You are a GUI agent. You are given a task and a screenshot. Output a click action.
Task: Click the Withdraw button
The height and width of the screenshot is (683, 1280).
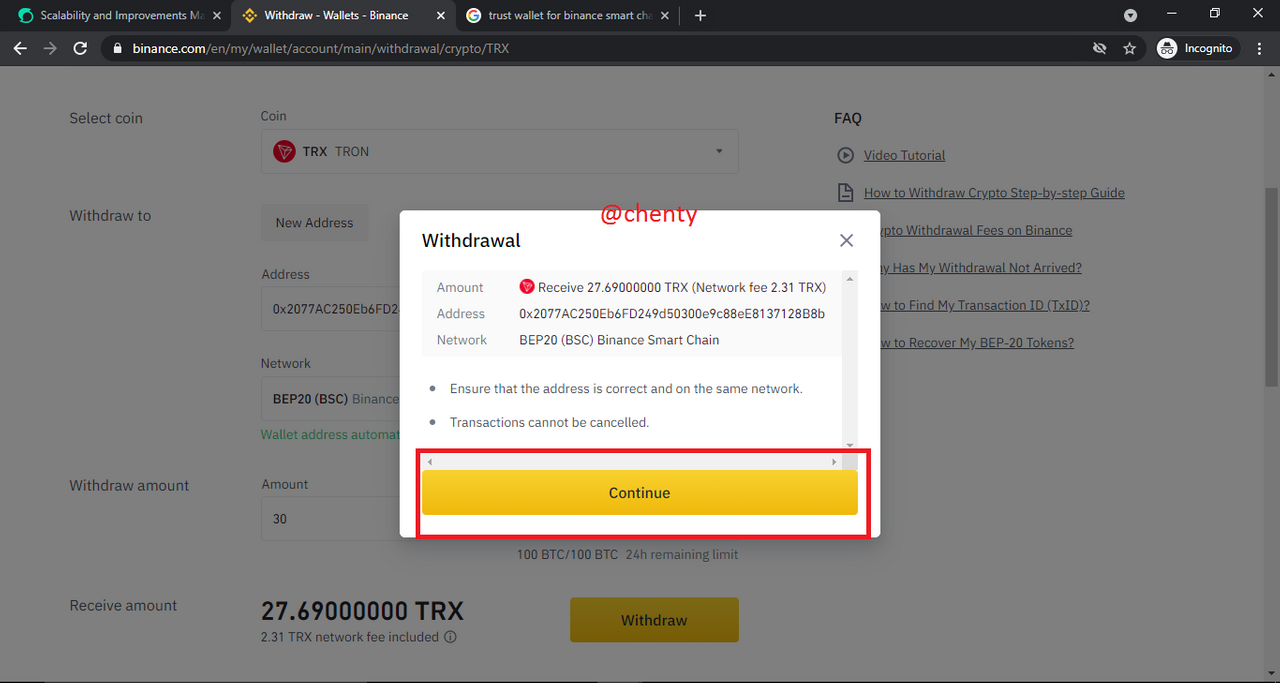(654, 620)
